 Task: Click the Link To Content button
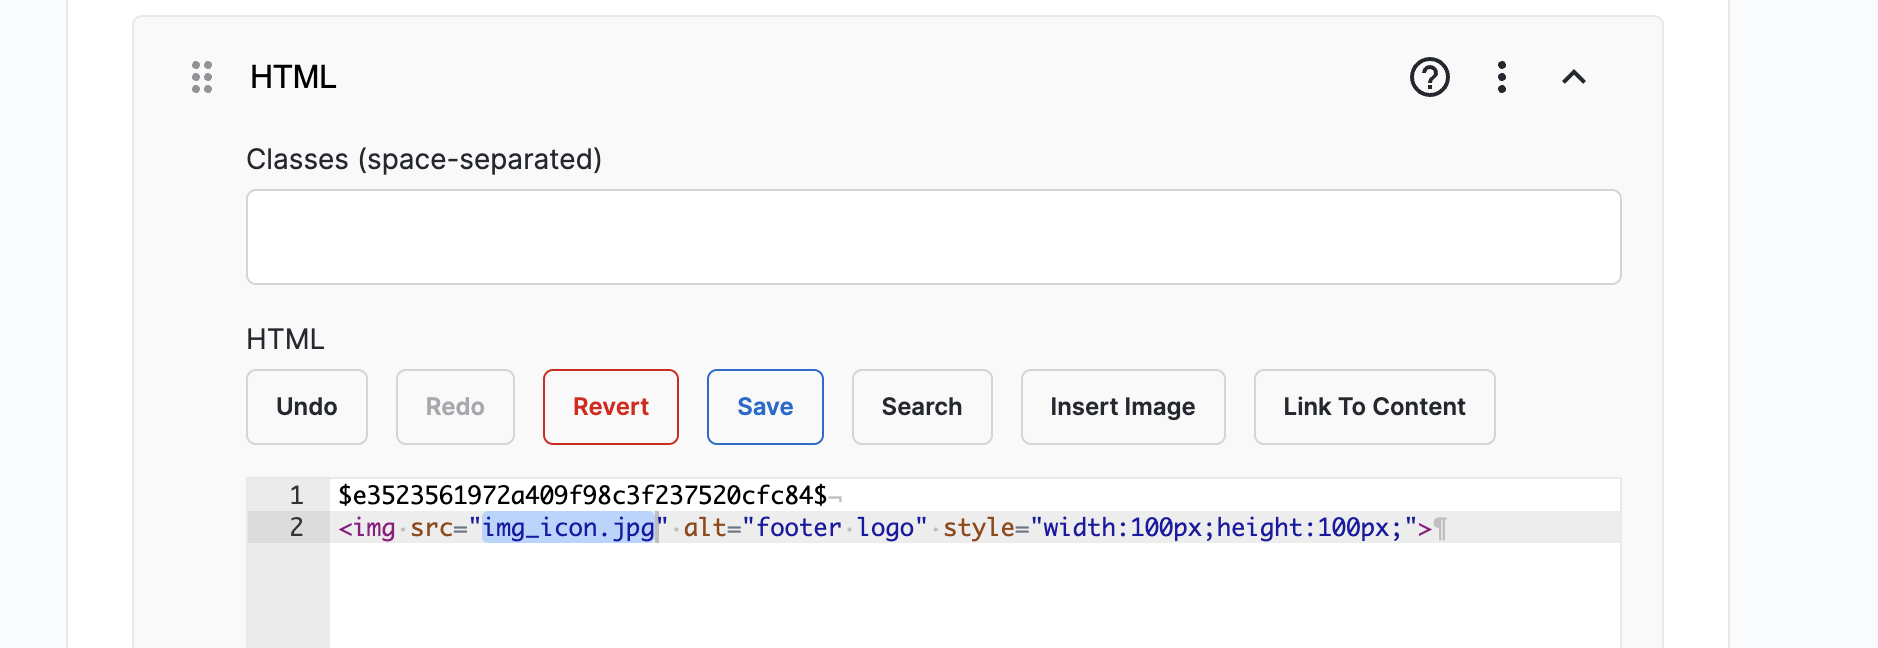pyautogui.click(x=1374, y=407)
